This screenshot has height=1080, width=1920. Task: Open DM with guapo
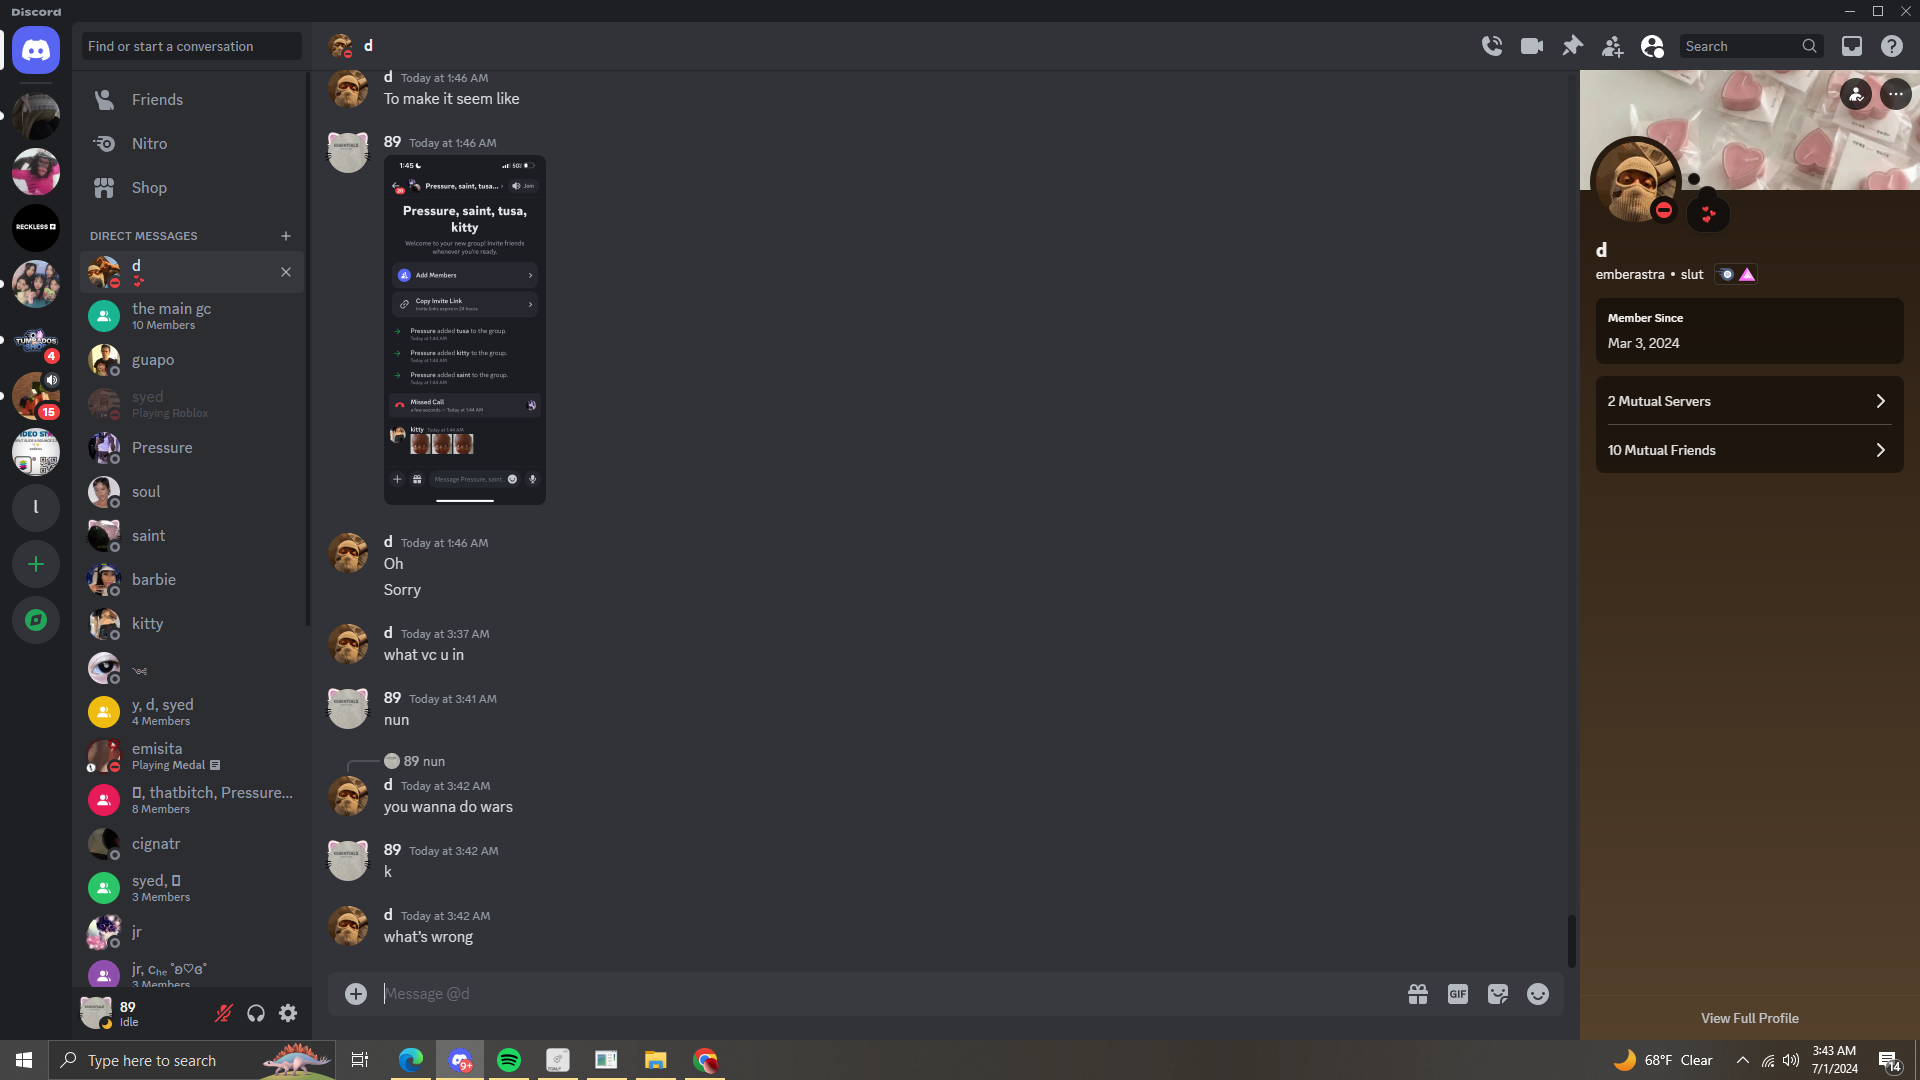192,360
